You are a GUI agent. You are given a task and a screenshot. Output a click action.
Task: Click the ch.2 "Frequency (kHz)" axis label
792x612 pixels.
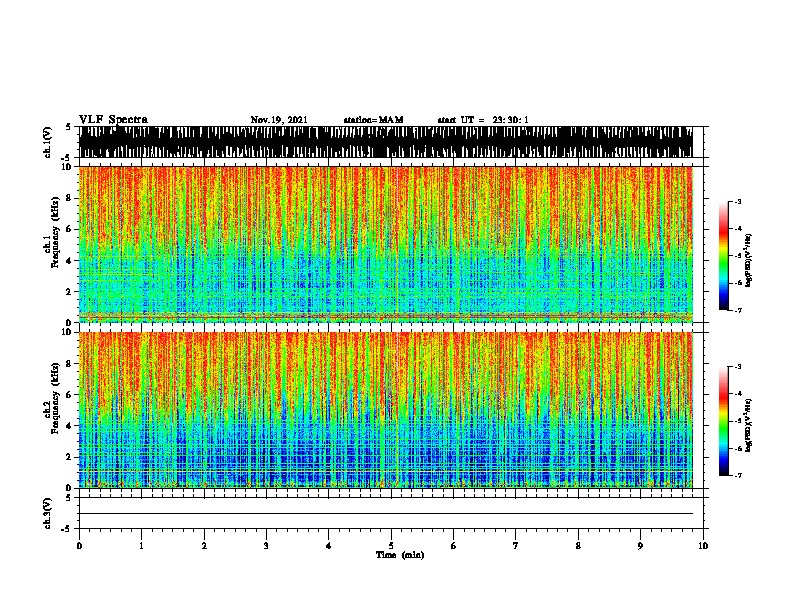[55, 398]
